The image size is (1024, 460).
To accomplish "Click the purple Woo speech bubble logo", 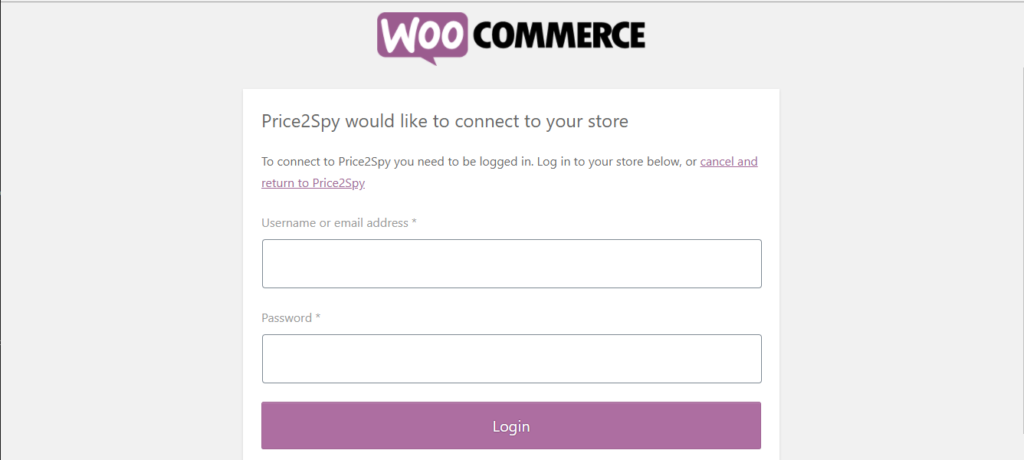I will pos(423,36).
